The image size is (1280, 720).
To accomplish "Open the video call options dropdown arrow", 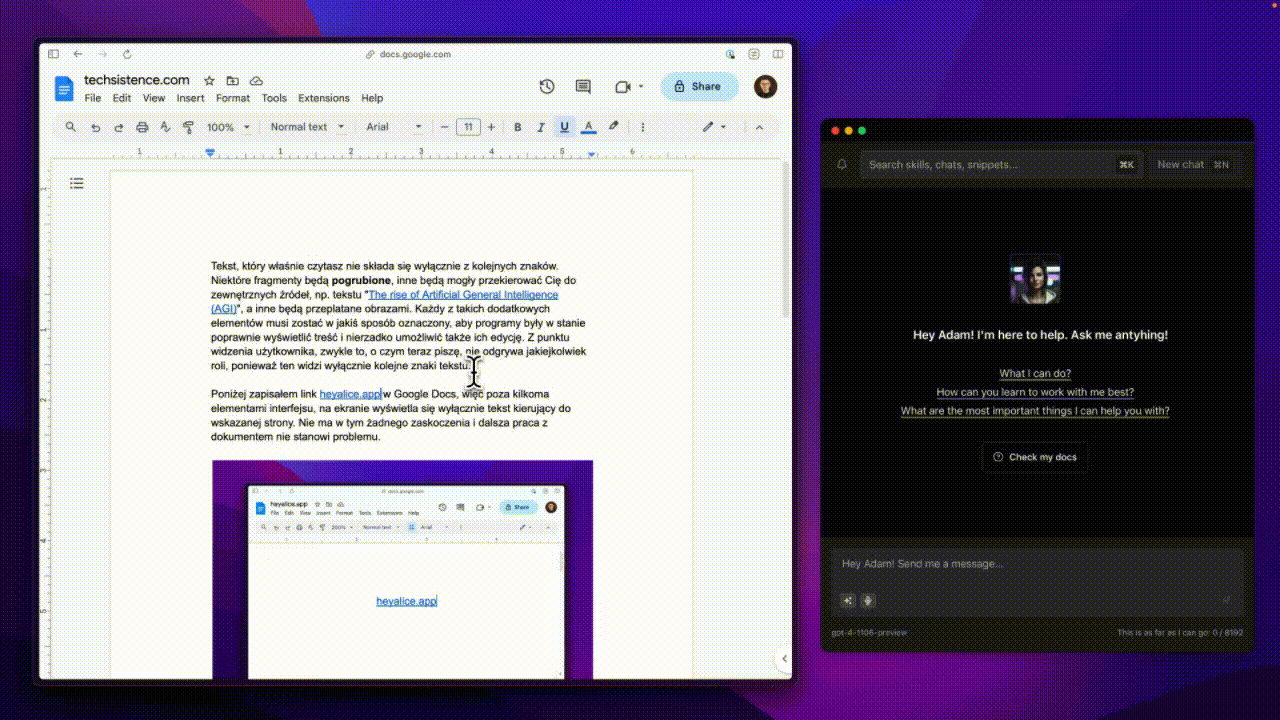I will [641, 87].
